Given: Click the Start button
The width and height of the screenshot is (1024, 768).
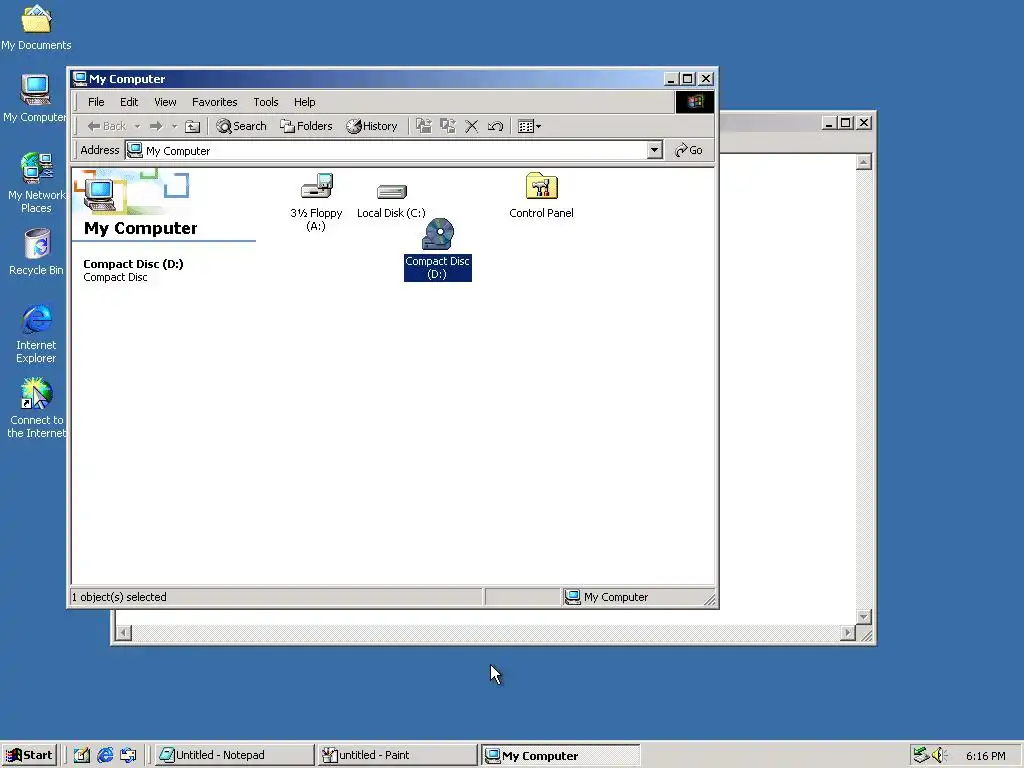Looking at the screenshot, I should (x=29, y=755).
